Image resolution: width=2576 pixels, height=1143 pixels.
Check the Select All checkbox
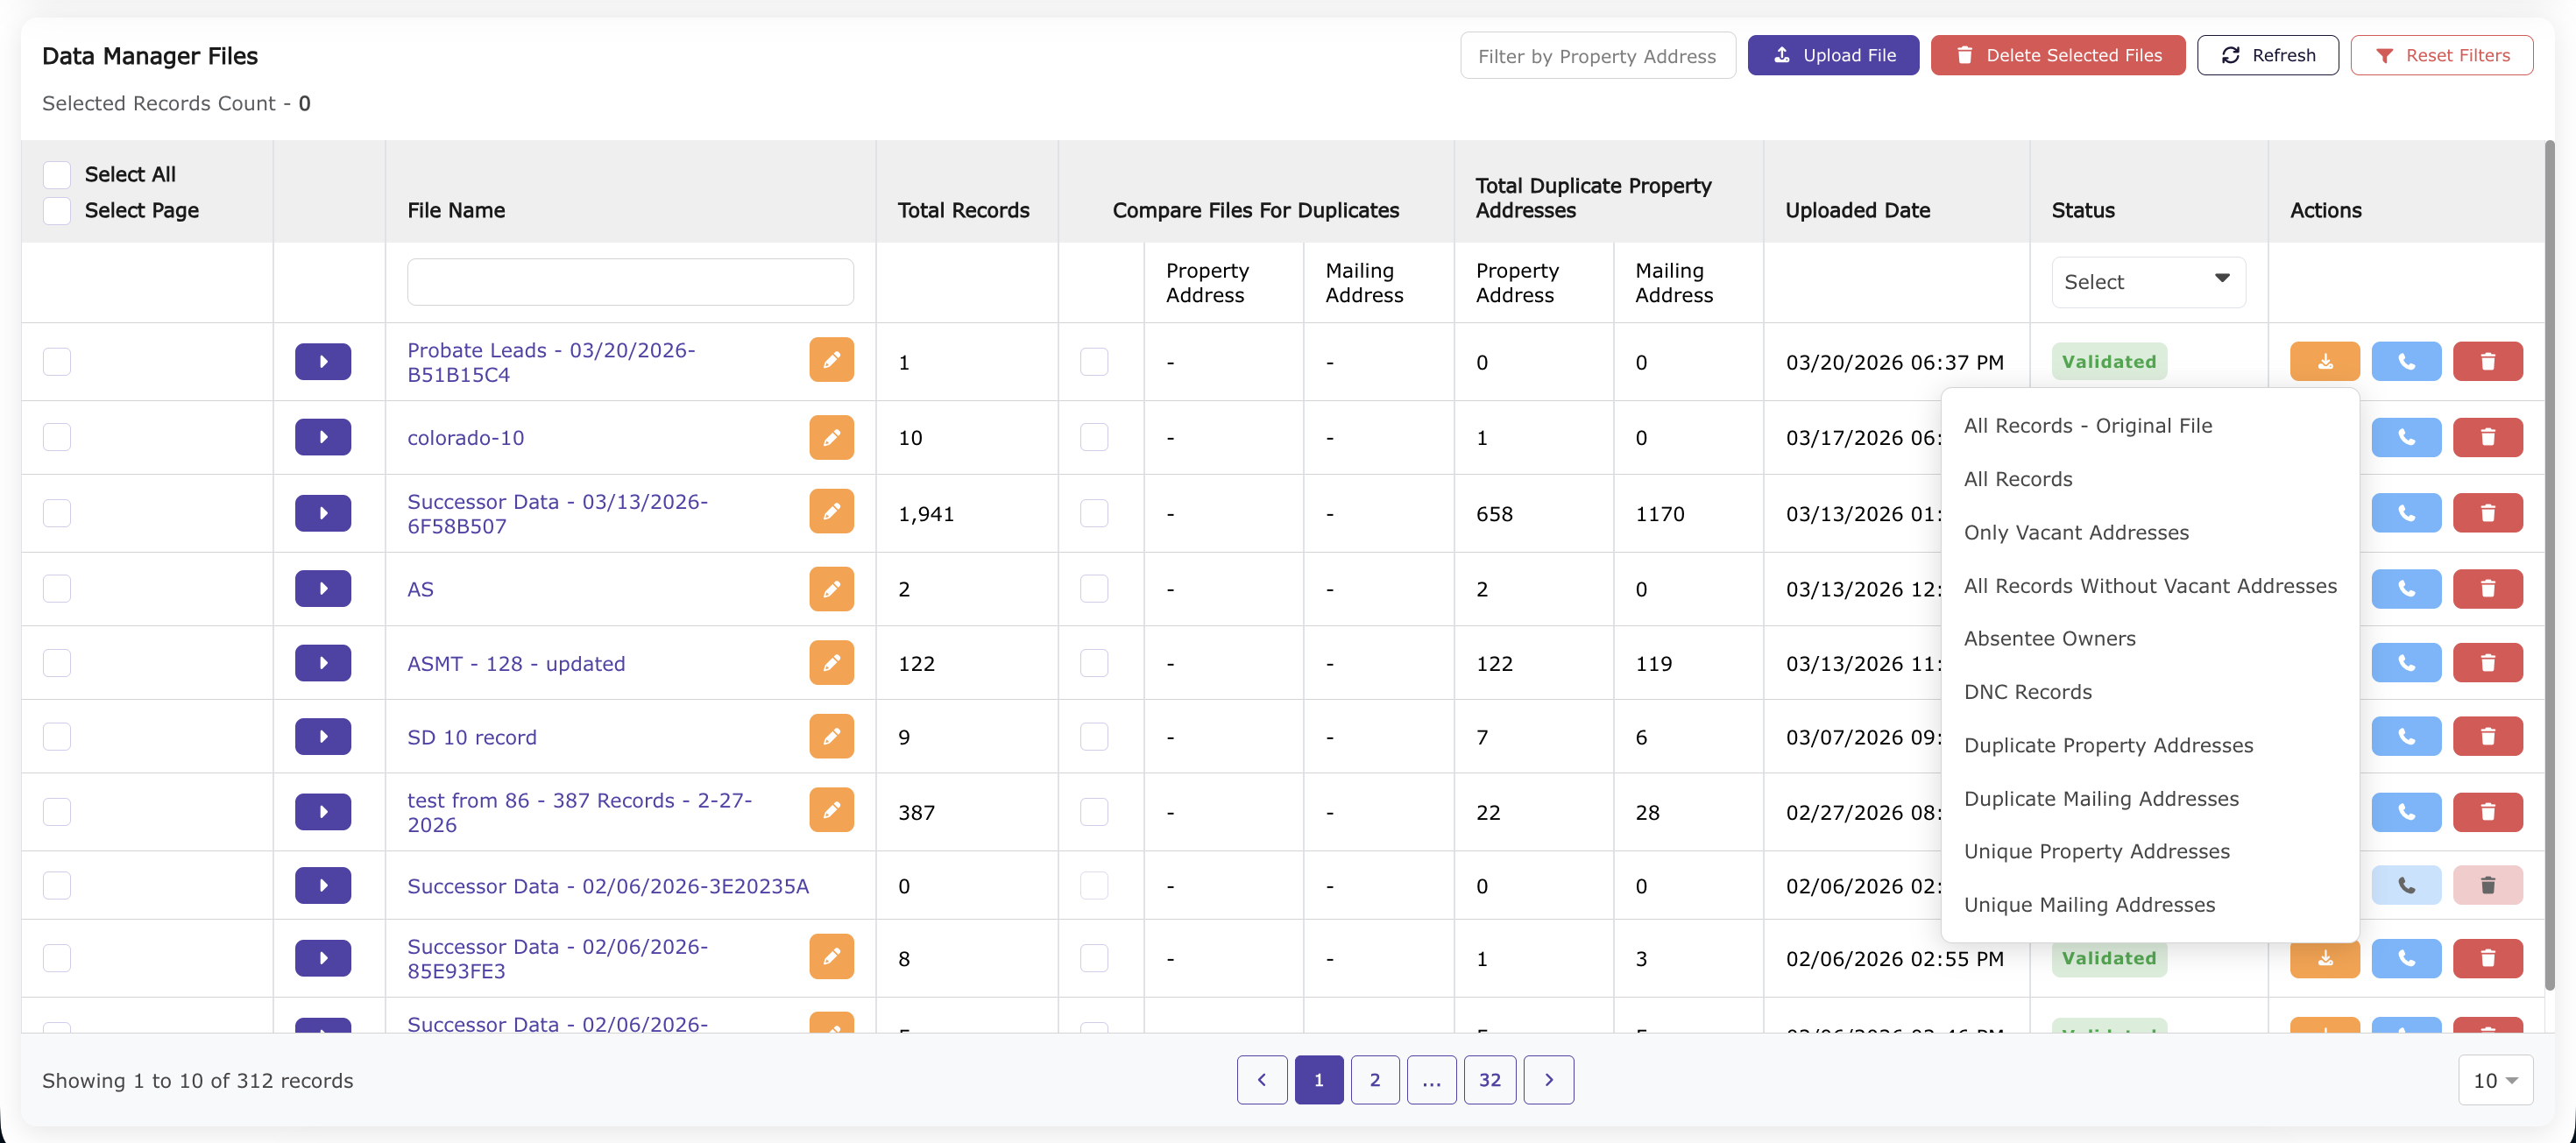(57, 173)
